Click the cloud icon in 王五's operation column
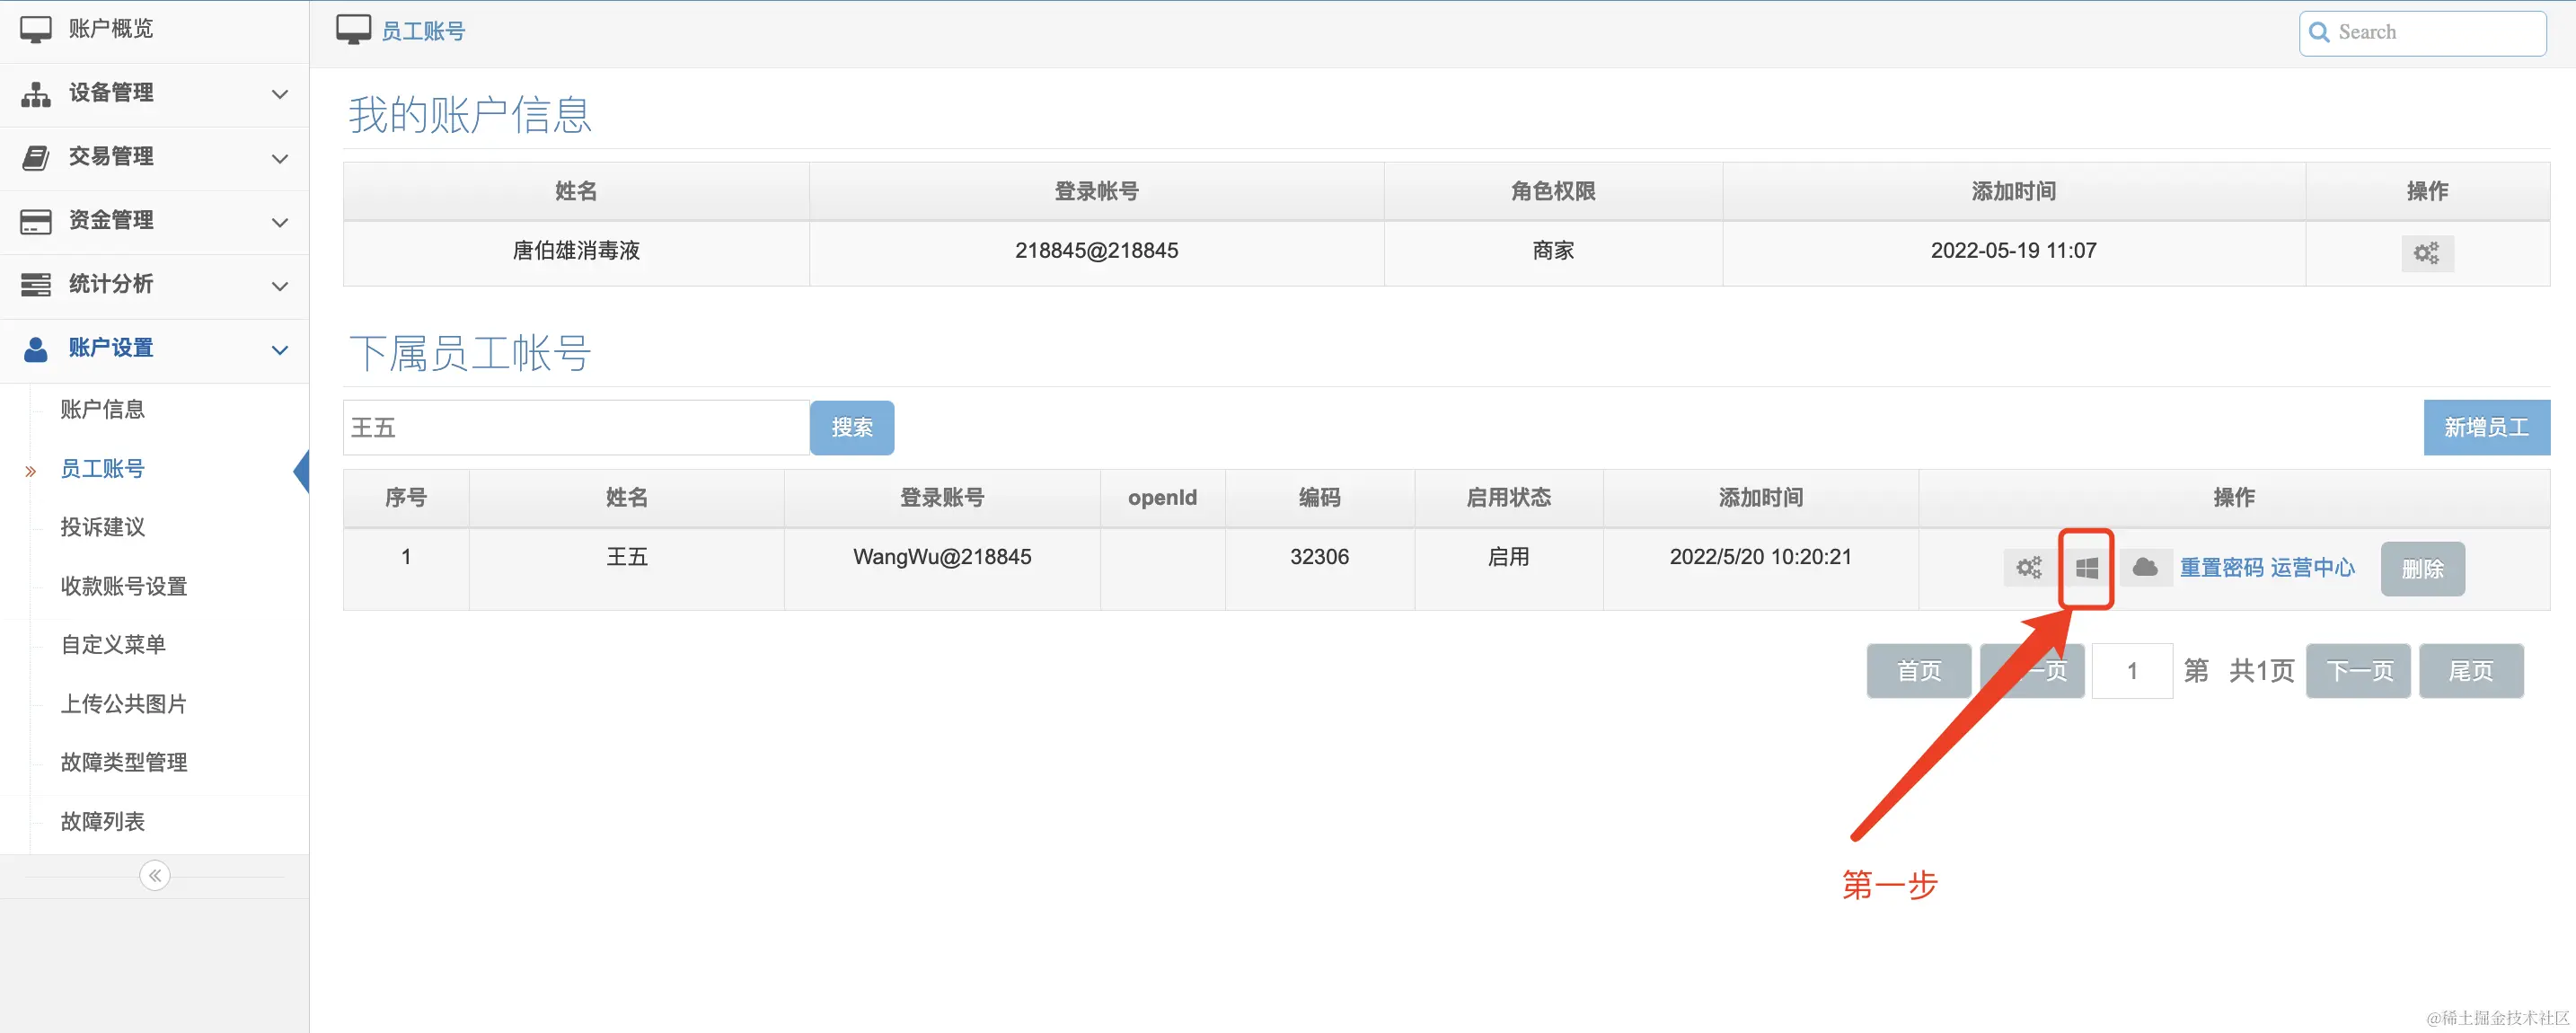This screenshot has width=2576, height=1033. [x=2145, y=568]
